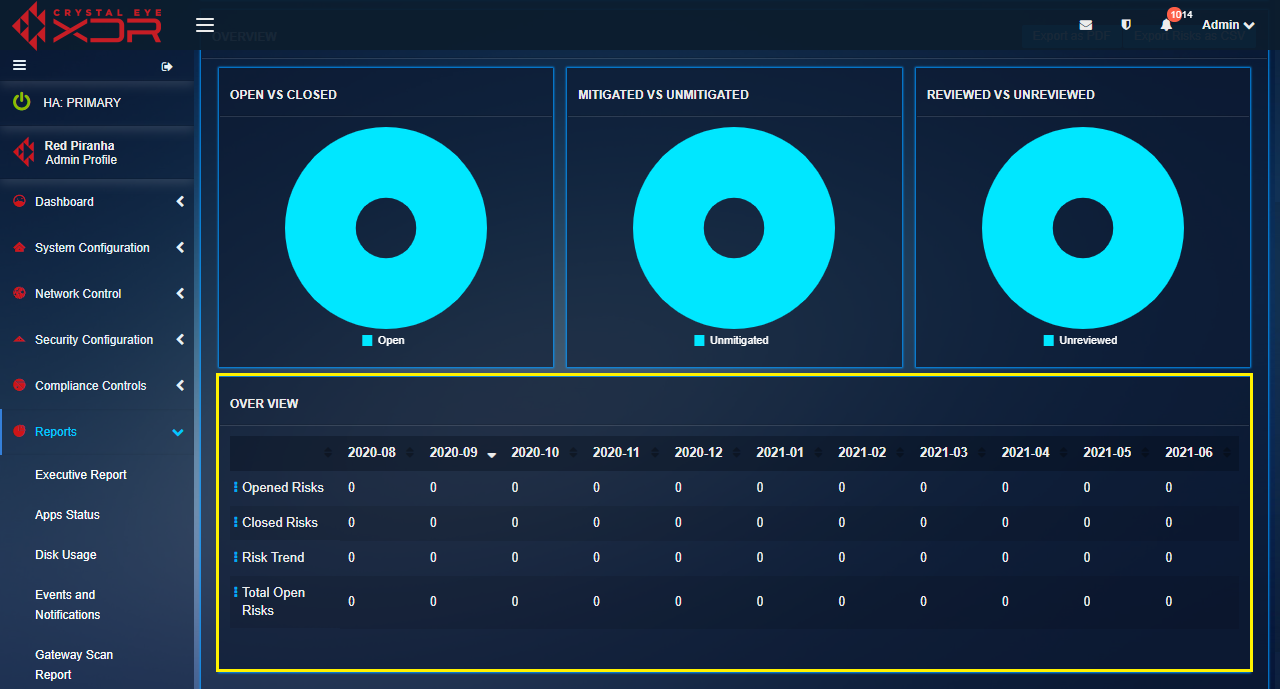This screenshot has height=689, width=1280.
Task: Click the sidebar logout arrow icon
Action: point(167,67)
